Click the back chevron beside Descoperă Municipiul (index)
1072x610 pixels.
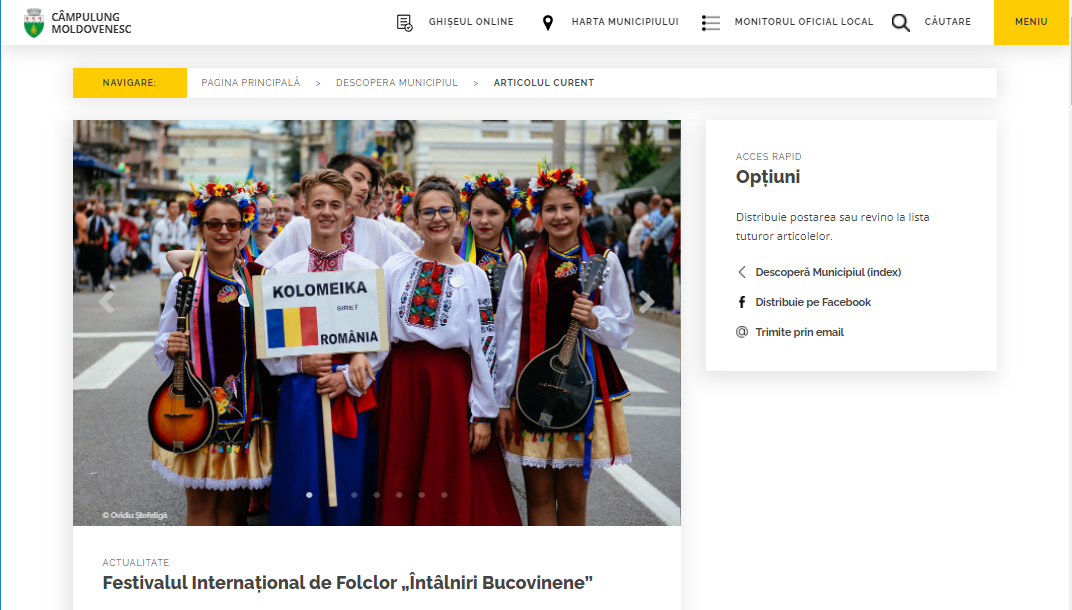point(742,272)
